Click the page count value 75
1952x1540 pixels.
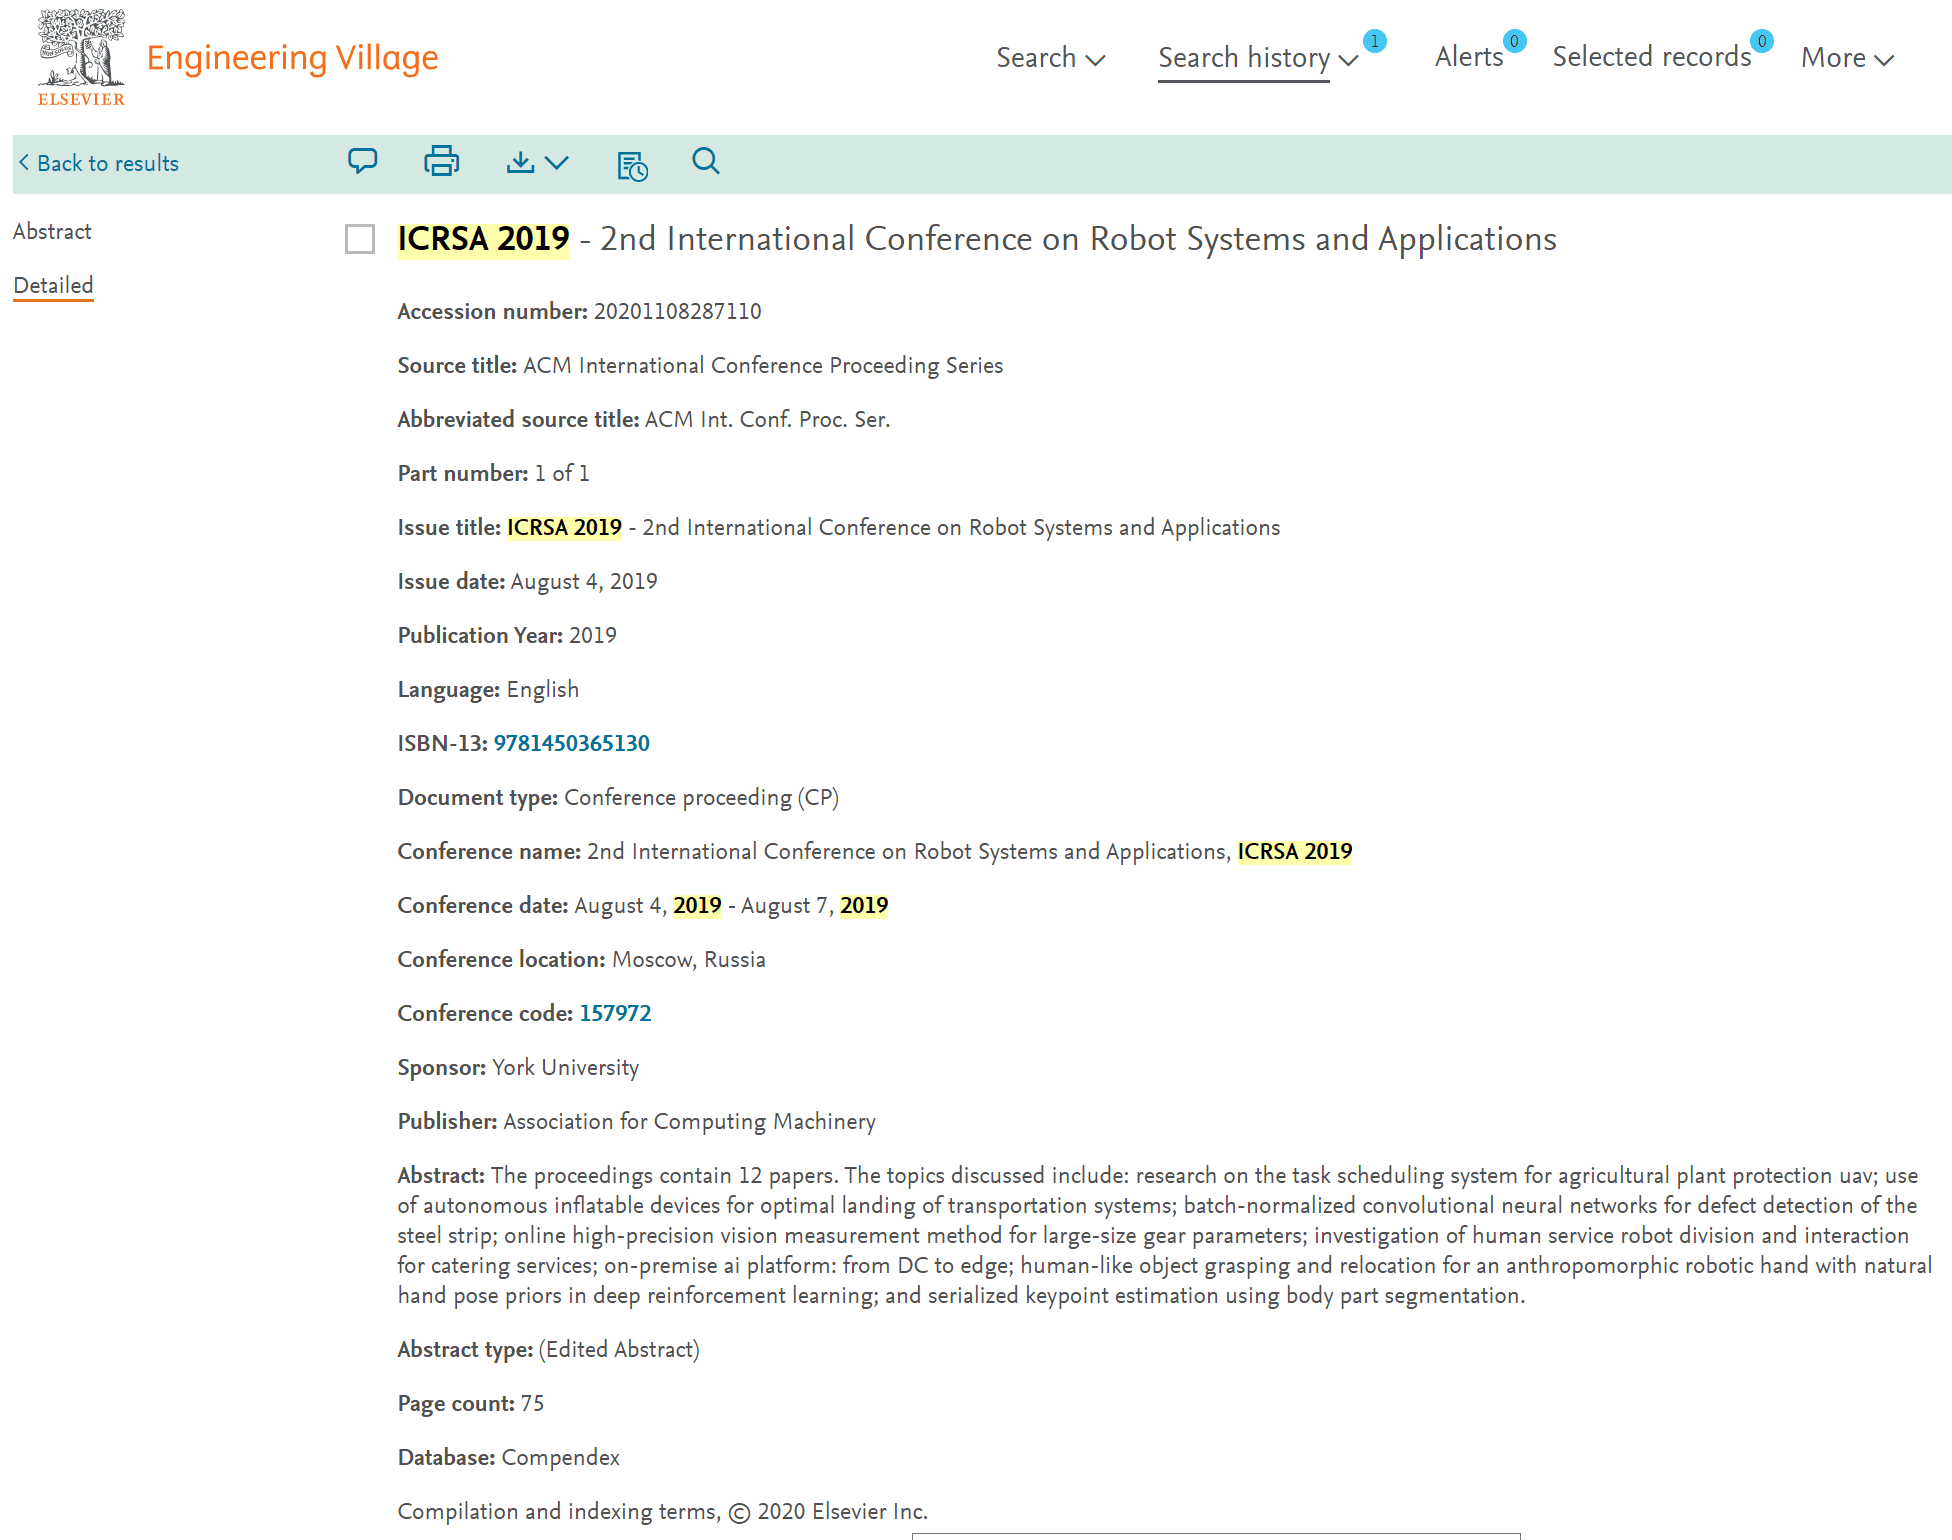pos(532,1403)
